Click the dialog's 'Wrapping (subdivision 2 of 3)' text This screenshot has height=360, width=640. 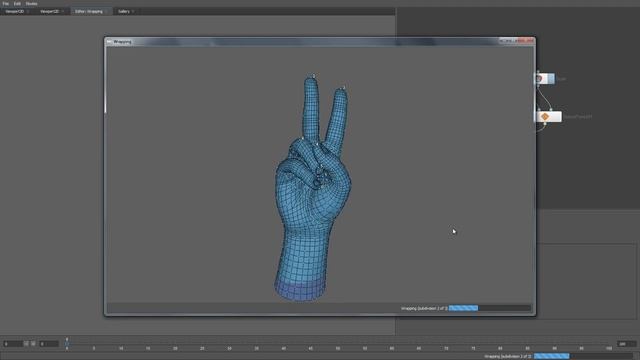[424, 308]
